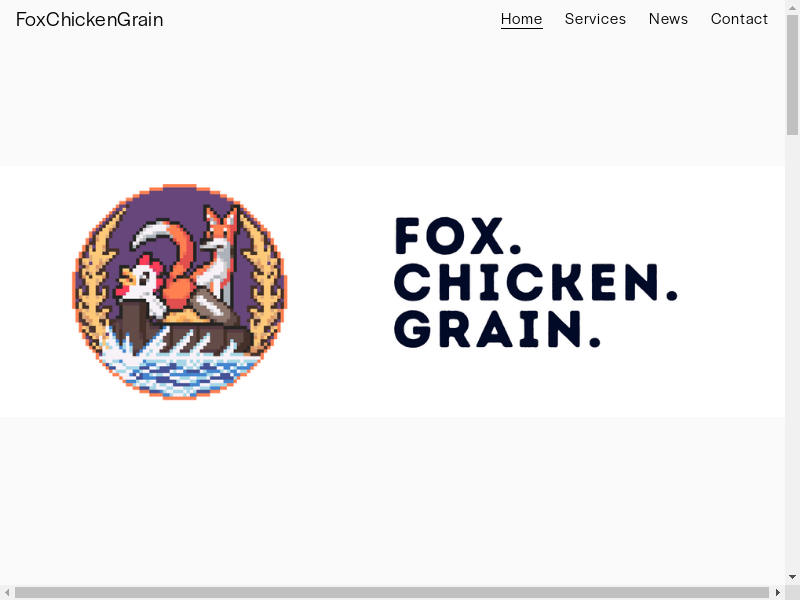
Task: Click the CHICKEN. headline word
Action: 536,282
